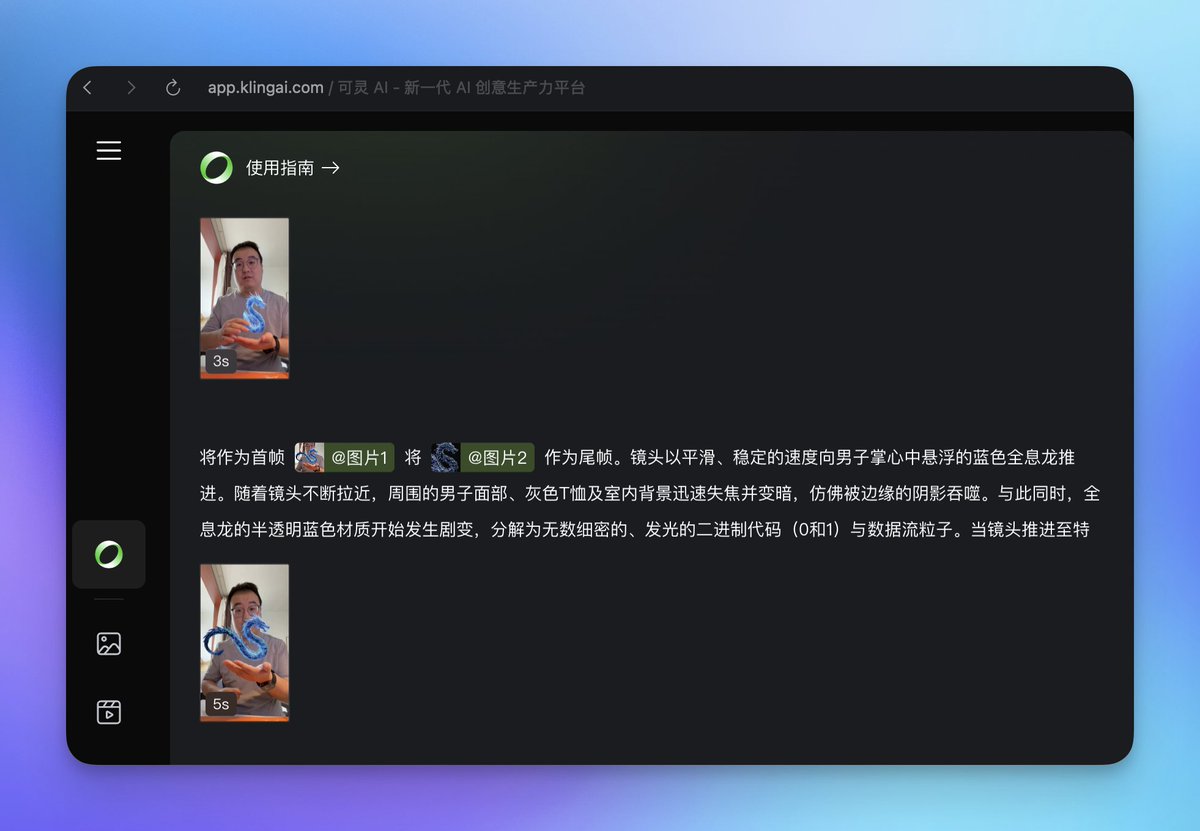The image size is (1200, 831).
Task: Open the 3s video thumbnail
Action: pos(244,297)
